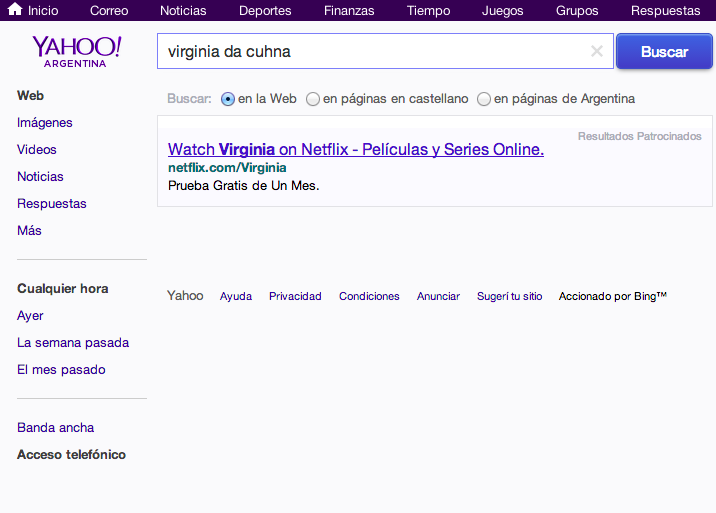The height and width of the screenshot is (513, 716).
Task: Filter results to La semana pasada
Action: (x=73, y=343)
